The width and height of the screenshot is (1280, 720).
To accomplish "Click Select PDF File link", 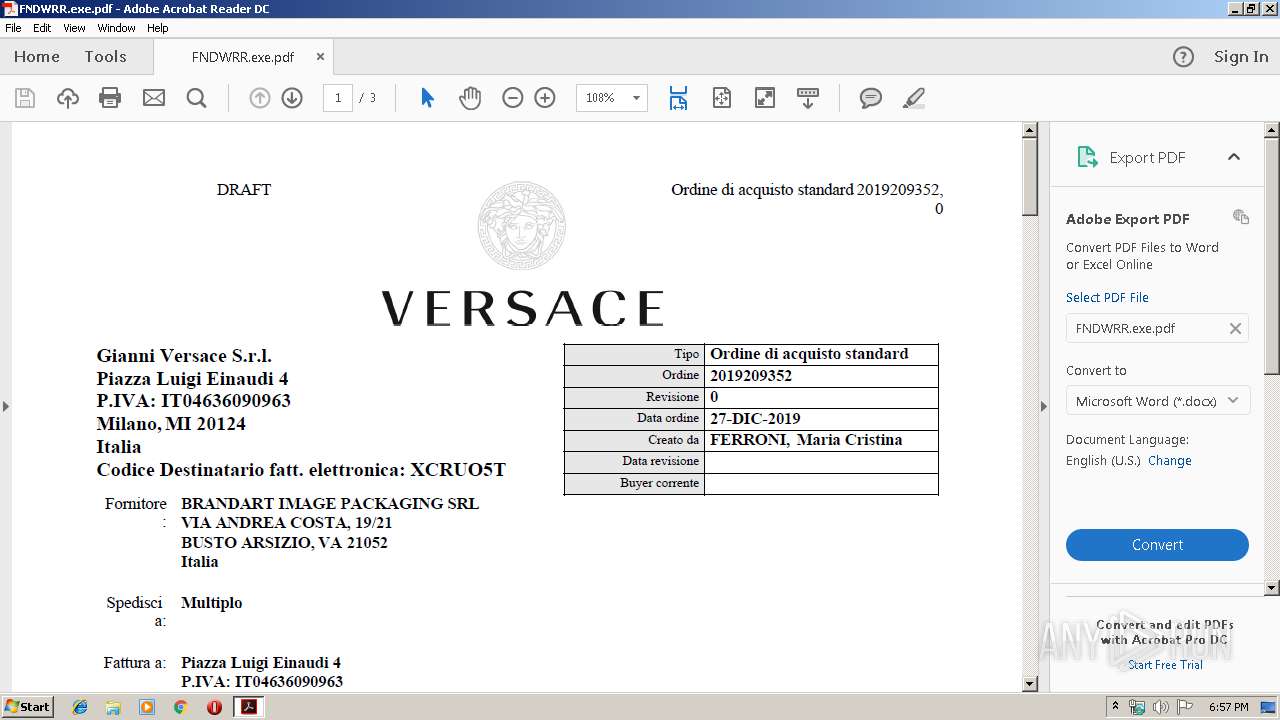I will [x=1107, y=298].
